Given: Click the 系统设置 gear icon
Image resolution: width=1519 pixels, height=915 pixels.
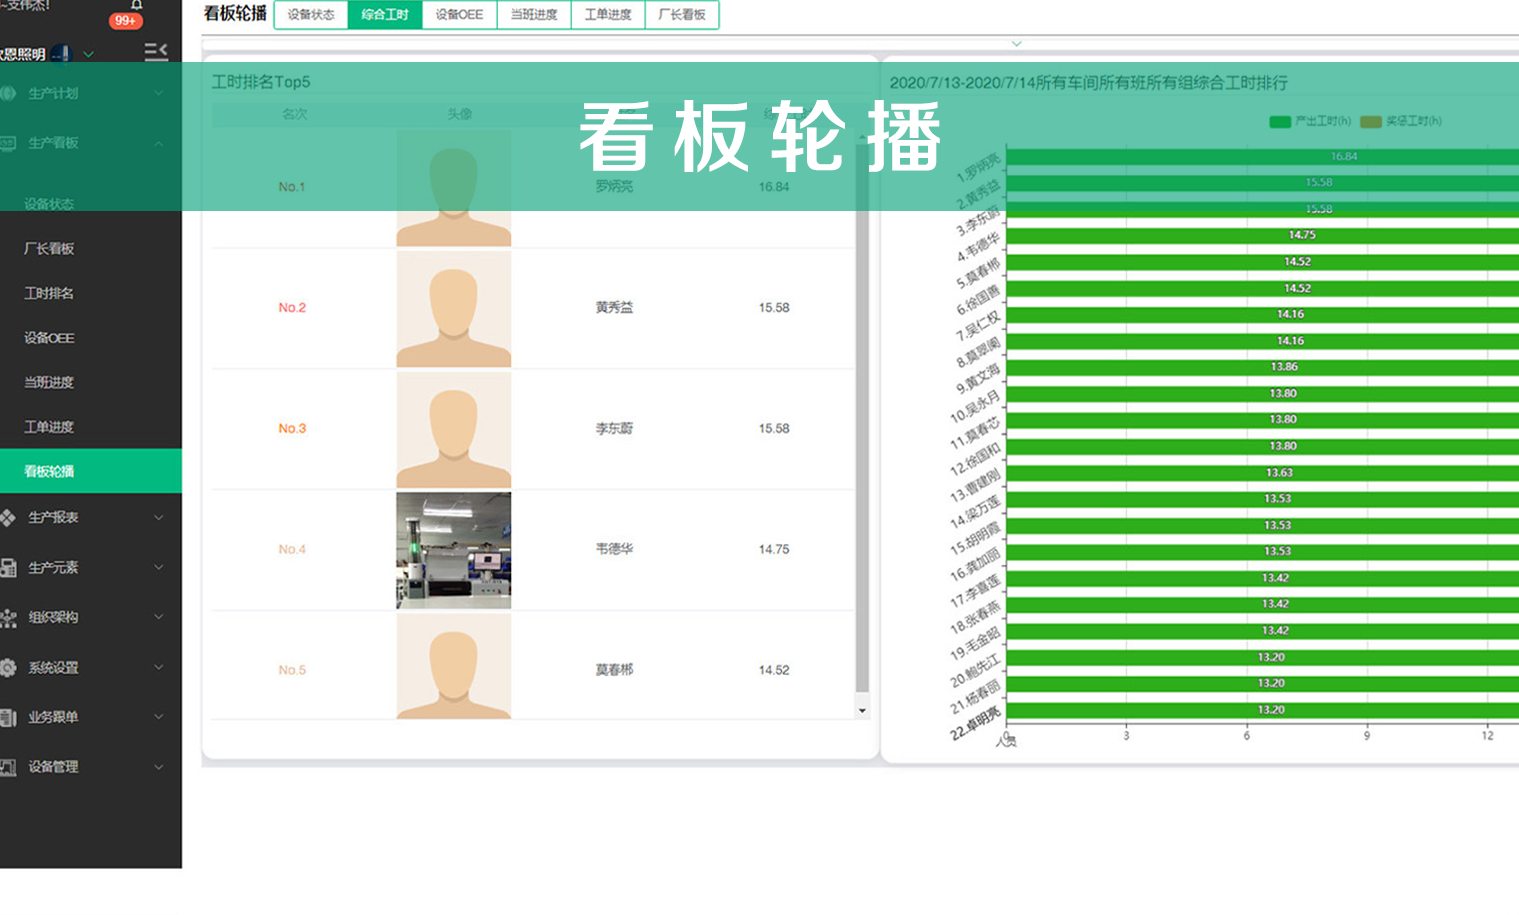Looking at the screenshot, I should [x=9, y=667].
